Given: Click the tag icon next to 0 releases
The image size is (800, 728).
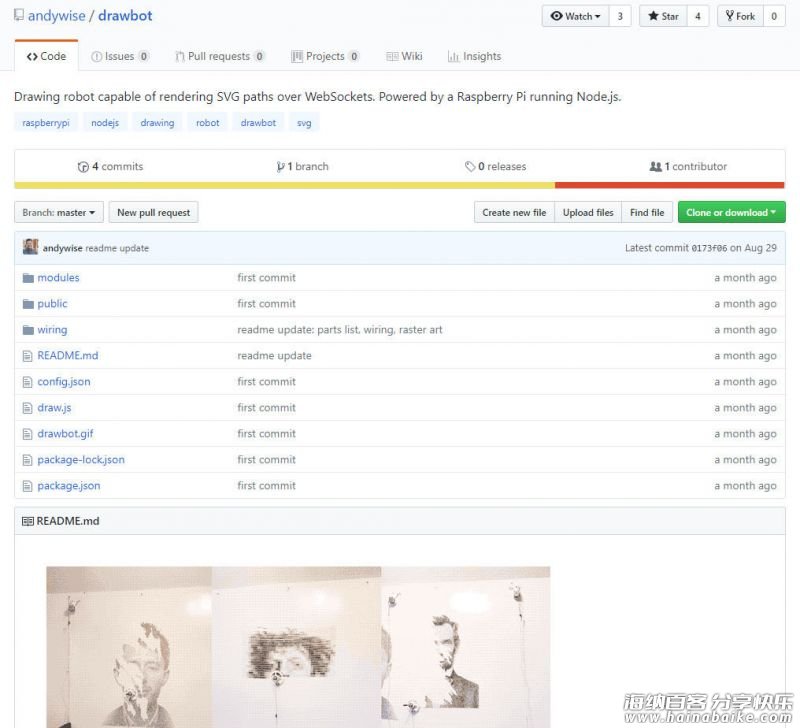Looking at the screenshot, I should point(470,166).
